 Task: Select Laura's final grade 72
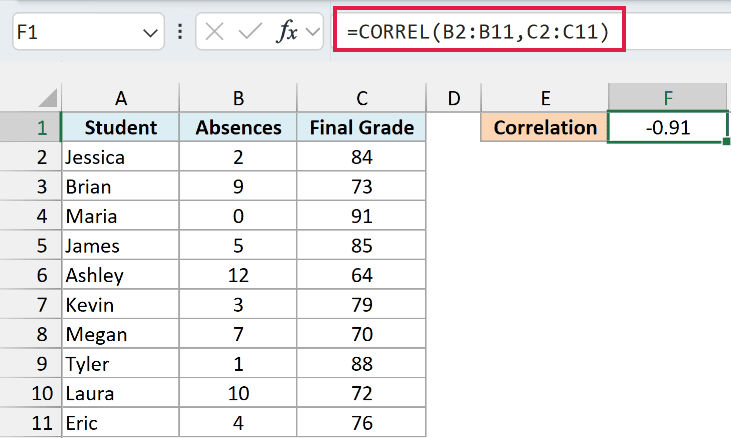coord(362,393)
